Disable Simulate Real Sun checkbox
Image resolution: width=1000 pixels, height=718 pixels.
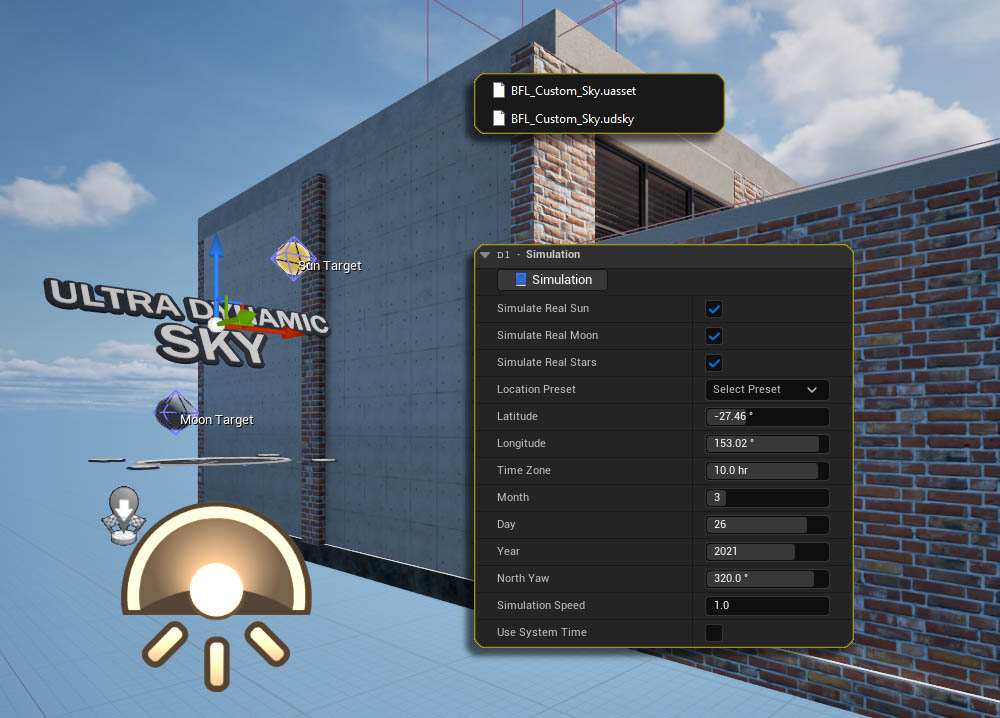(x=714, y=309)
